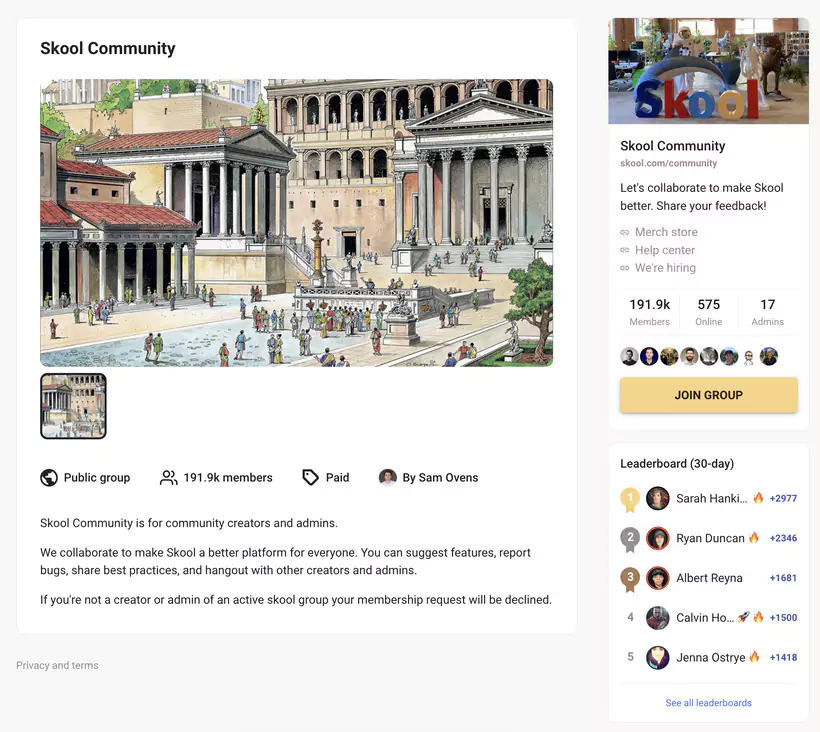Screen dimensions: 820x732
Task: Click the Skool Community page title
Action: [108, 48]
